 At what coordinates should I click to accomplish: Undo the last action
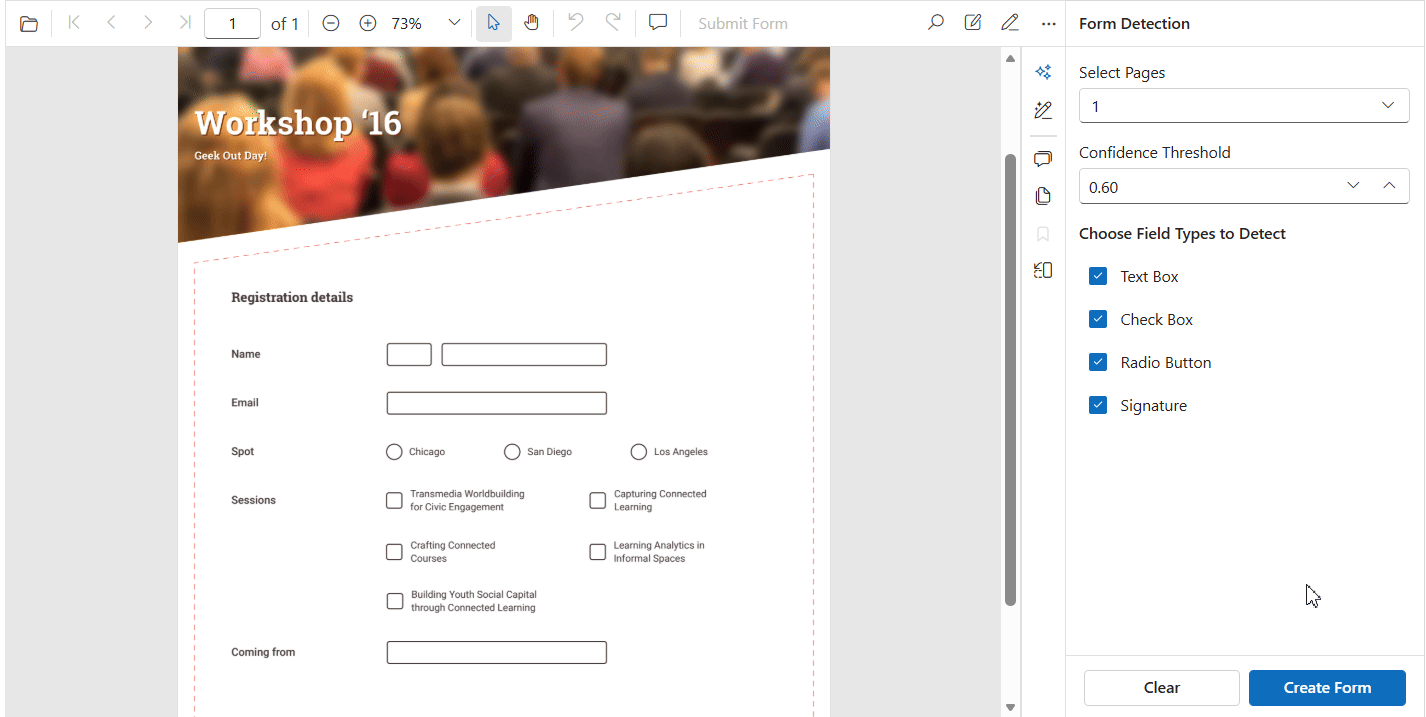(x=575, y=22)
